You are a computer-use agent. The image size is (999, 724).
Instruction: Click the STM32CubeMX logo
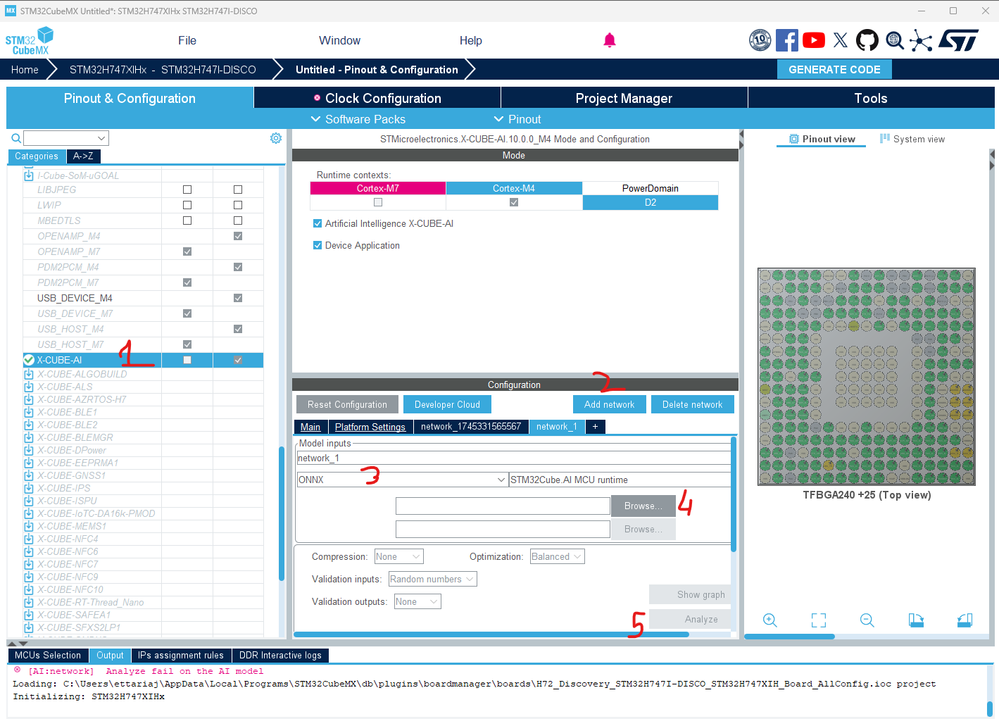click(29, 41)
